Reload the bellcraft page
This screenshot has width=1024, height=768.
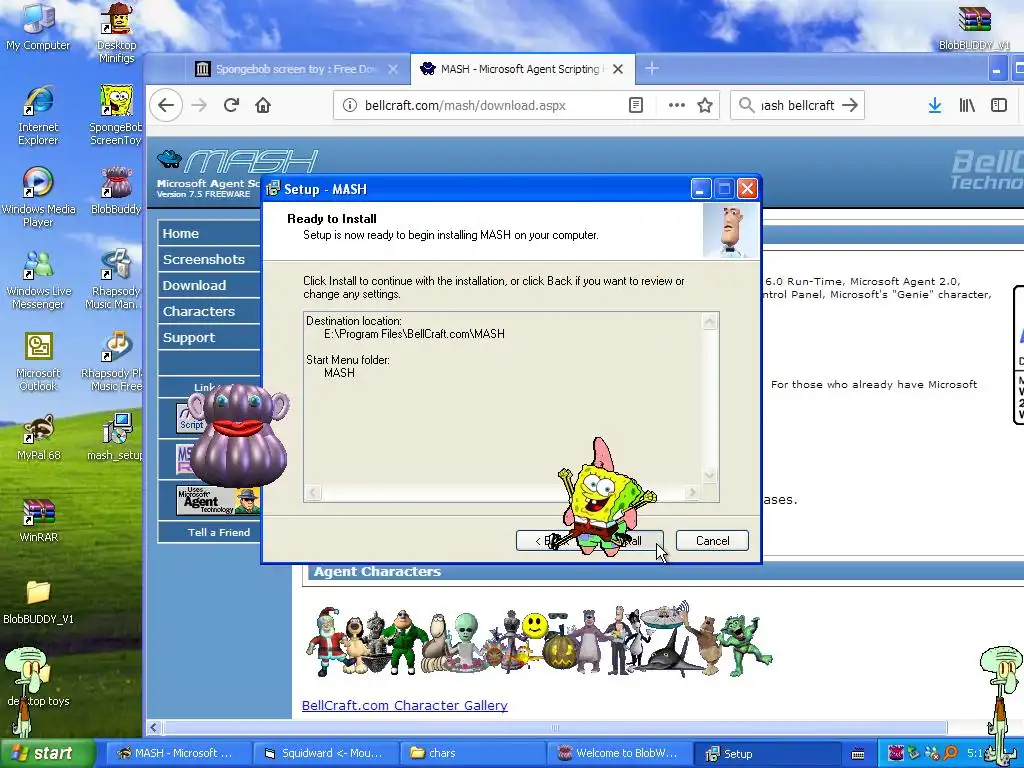231,105
